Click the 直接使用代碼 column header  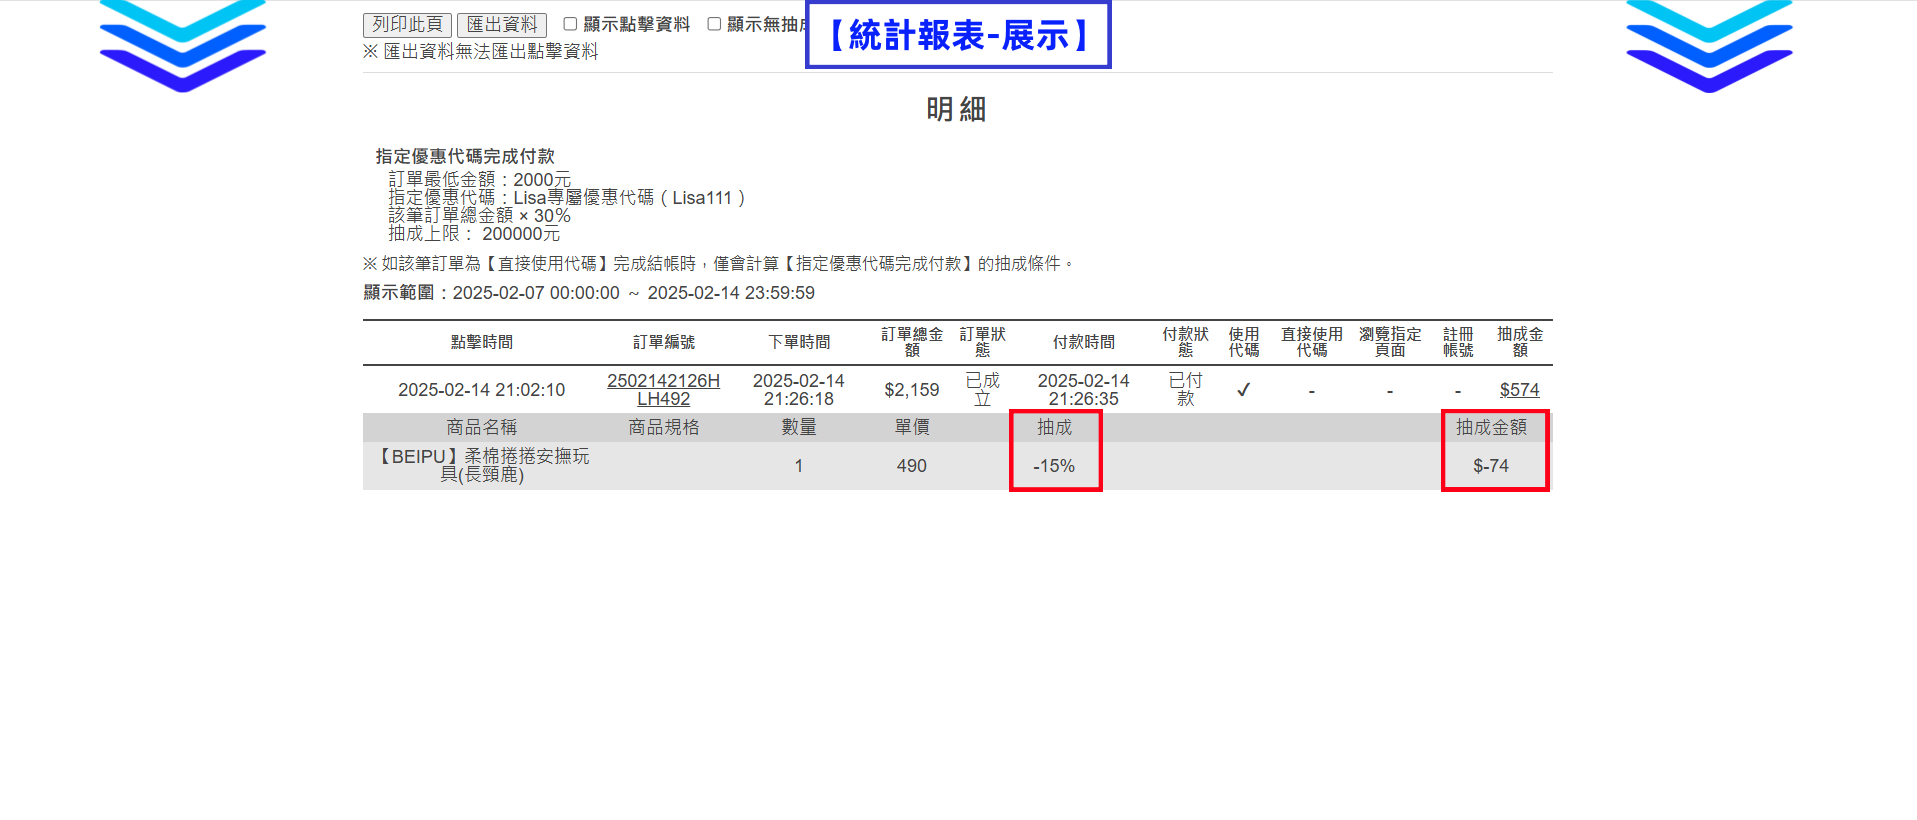click(1312, 342)
